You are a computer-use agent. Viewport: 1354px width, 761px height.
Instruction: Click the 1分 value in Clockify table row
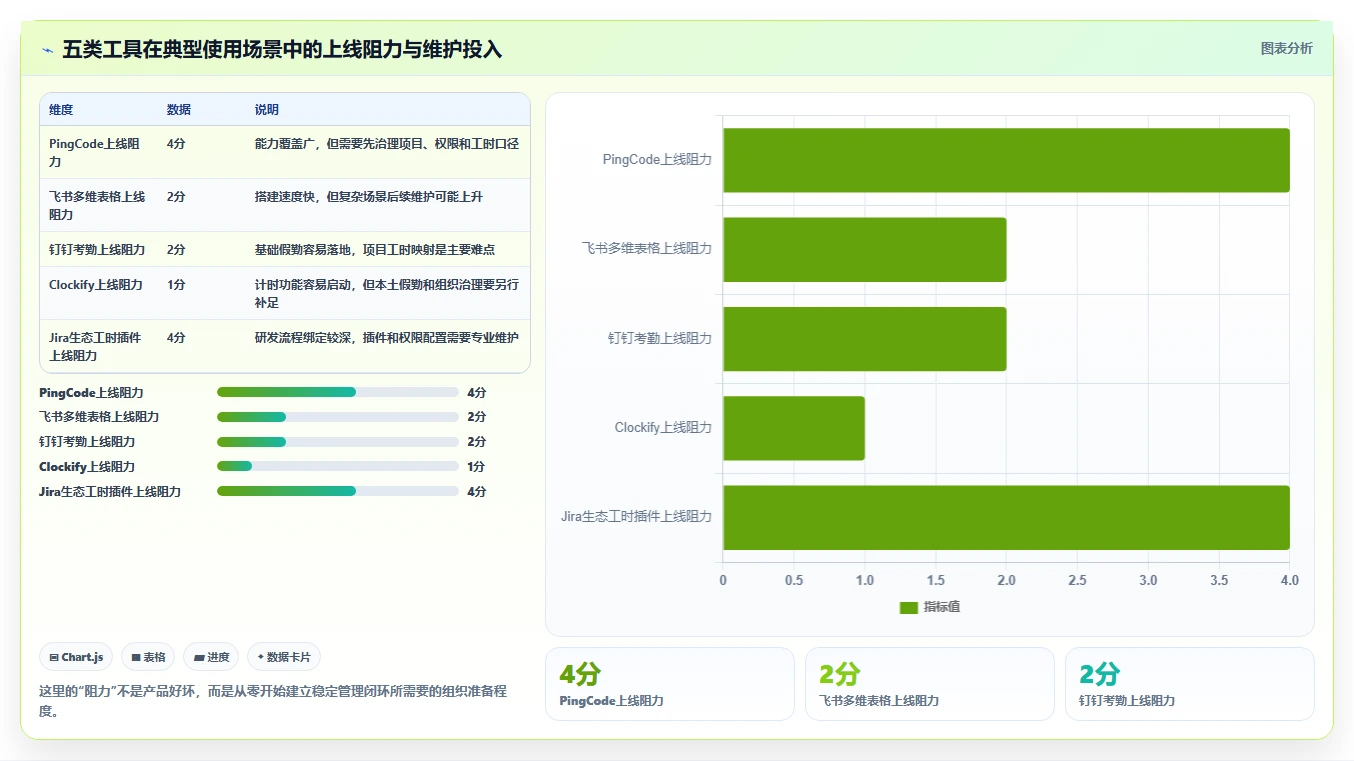click(176, 285)
